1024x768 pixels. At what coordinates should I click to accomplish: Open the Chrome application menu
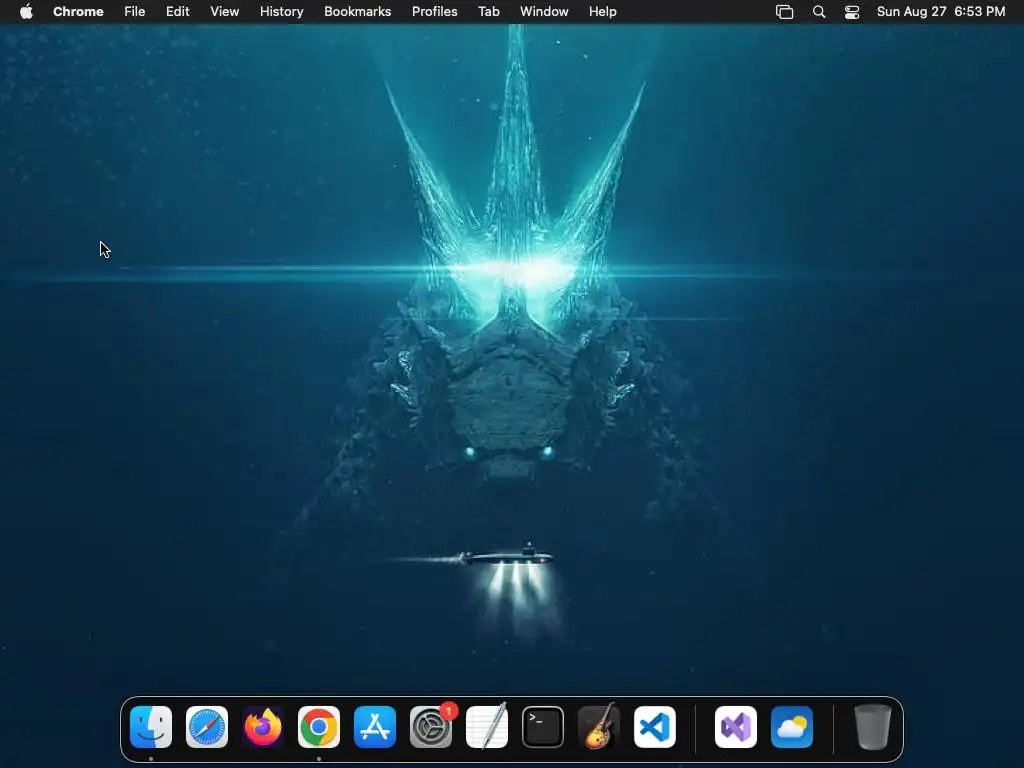click(78, 12)
